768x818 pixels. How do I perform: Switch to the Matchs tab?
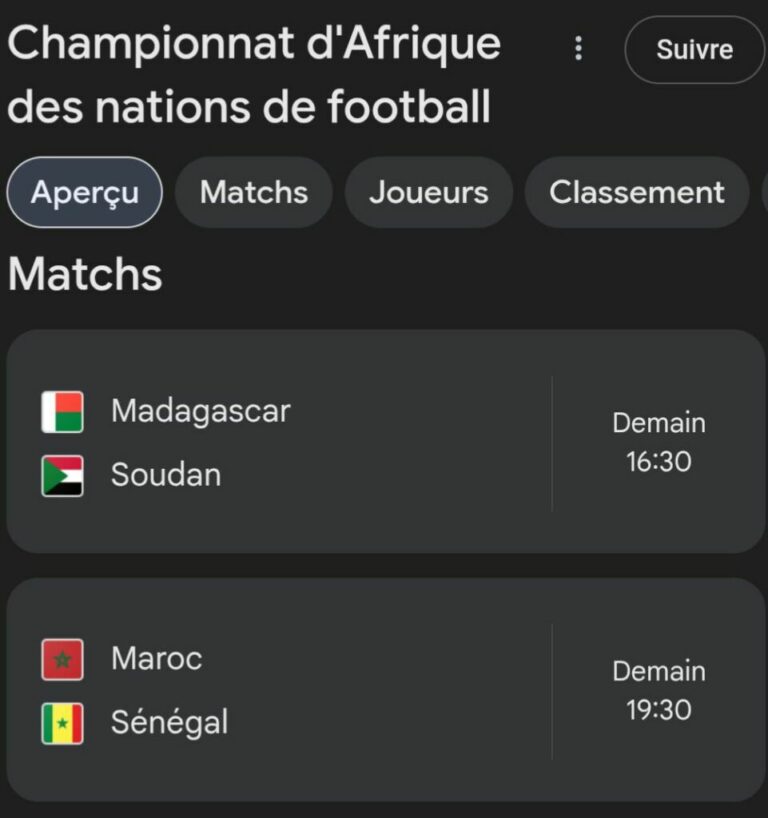click(x=254, y=192)
